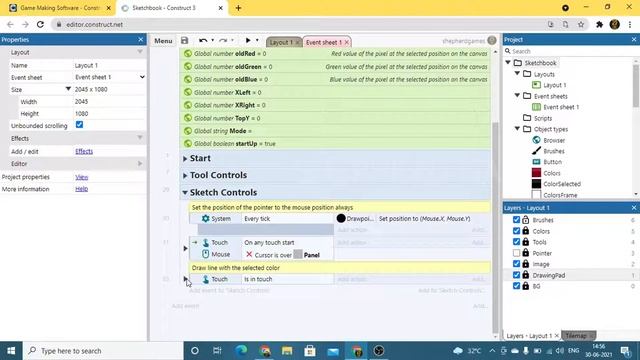This screenshot has height=360, width=640.
Task: Edit the layout Width value
Action: point(109,102)
